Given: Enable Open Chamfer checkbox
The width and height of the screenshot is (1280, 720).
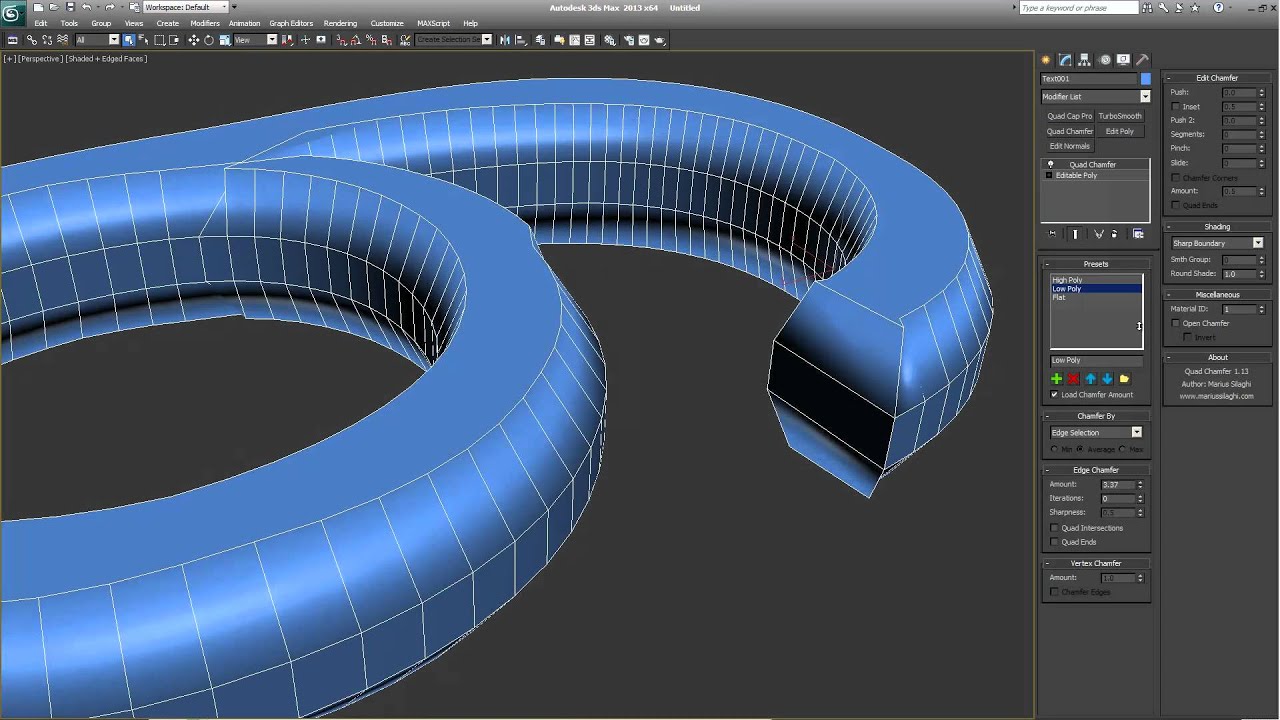Looking at the screenshot, I should [x=1176, y=323].
